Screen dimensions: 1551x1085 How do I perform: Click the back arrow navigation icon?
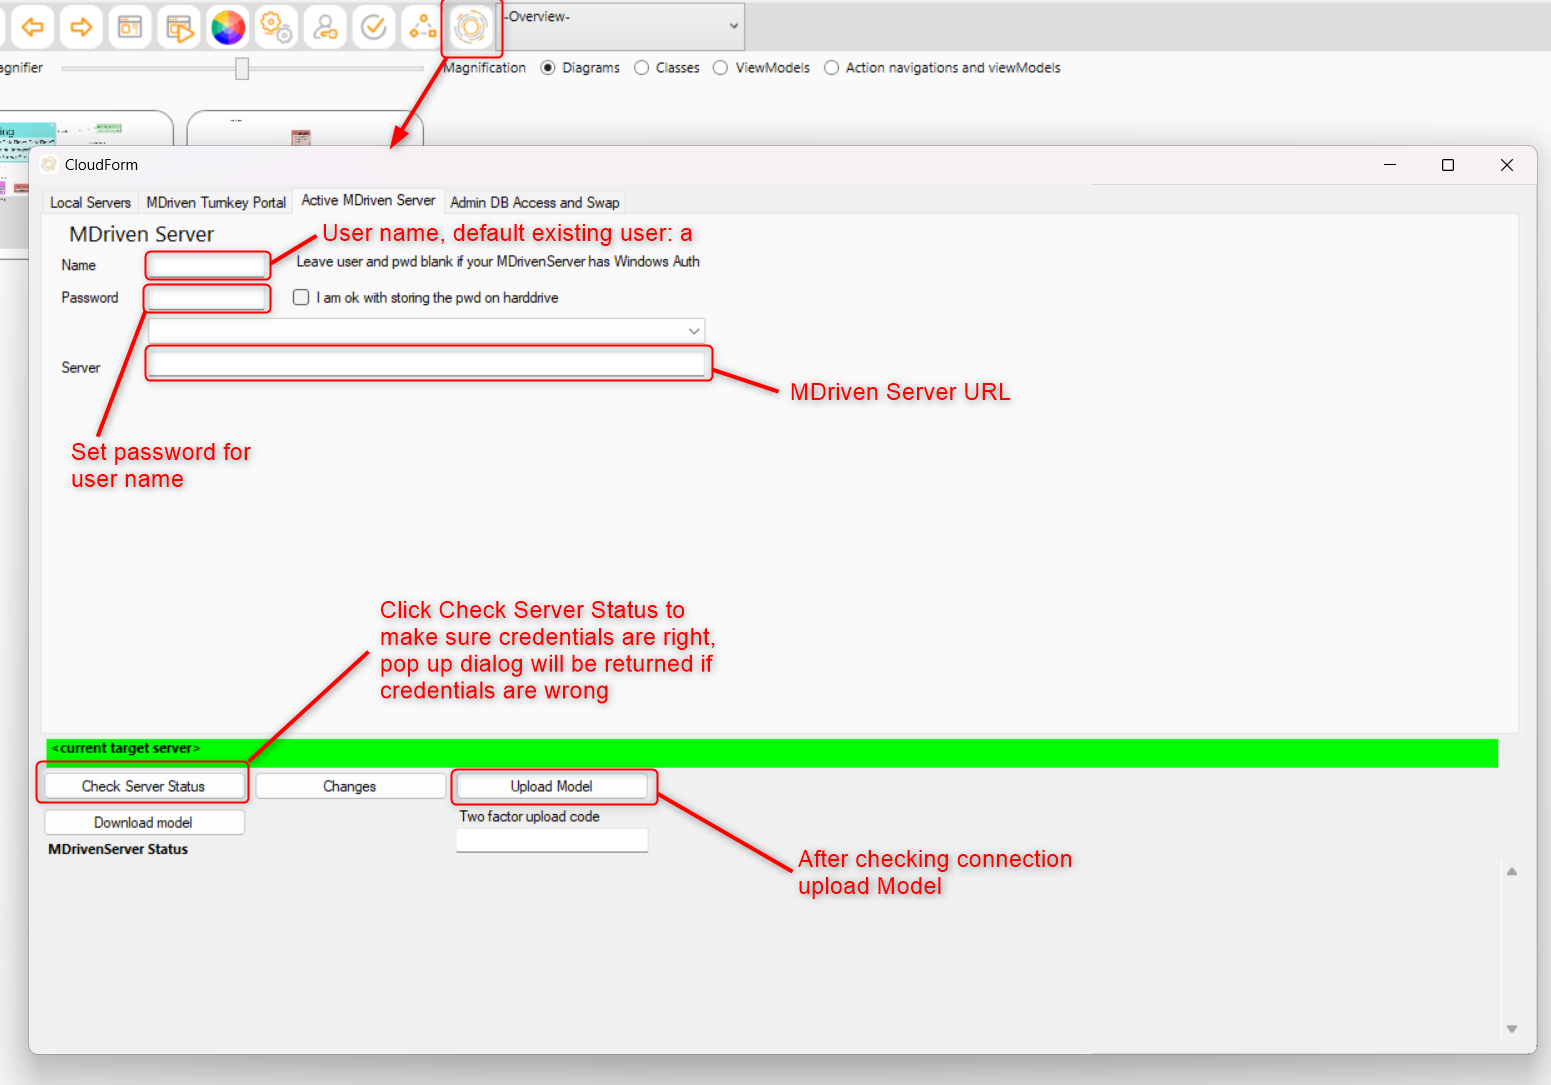(33, 27)
